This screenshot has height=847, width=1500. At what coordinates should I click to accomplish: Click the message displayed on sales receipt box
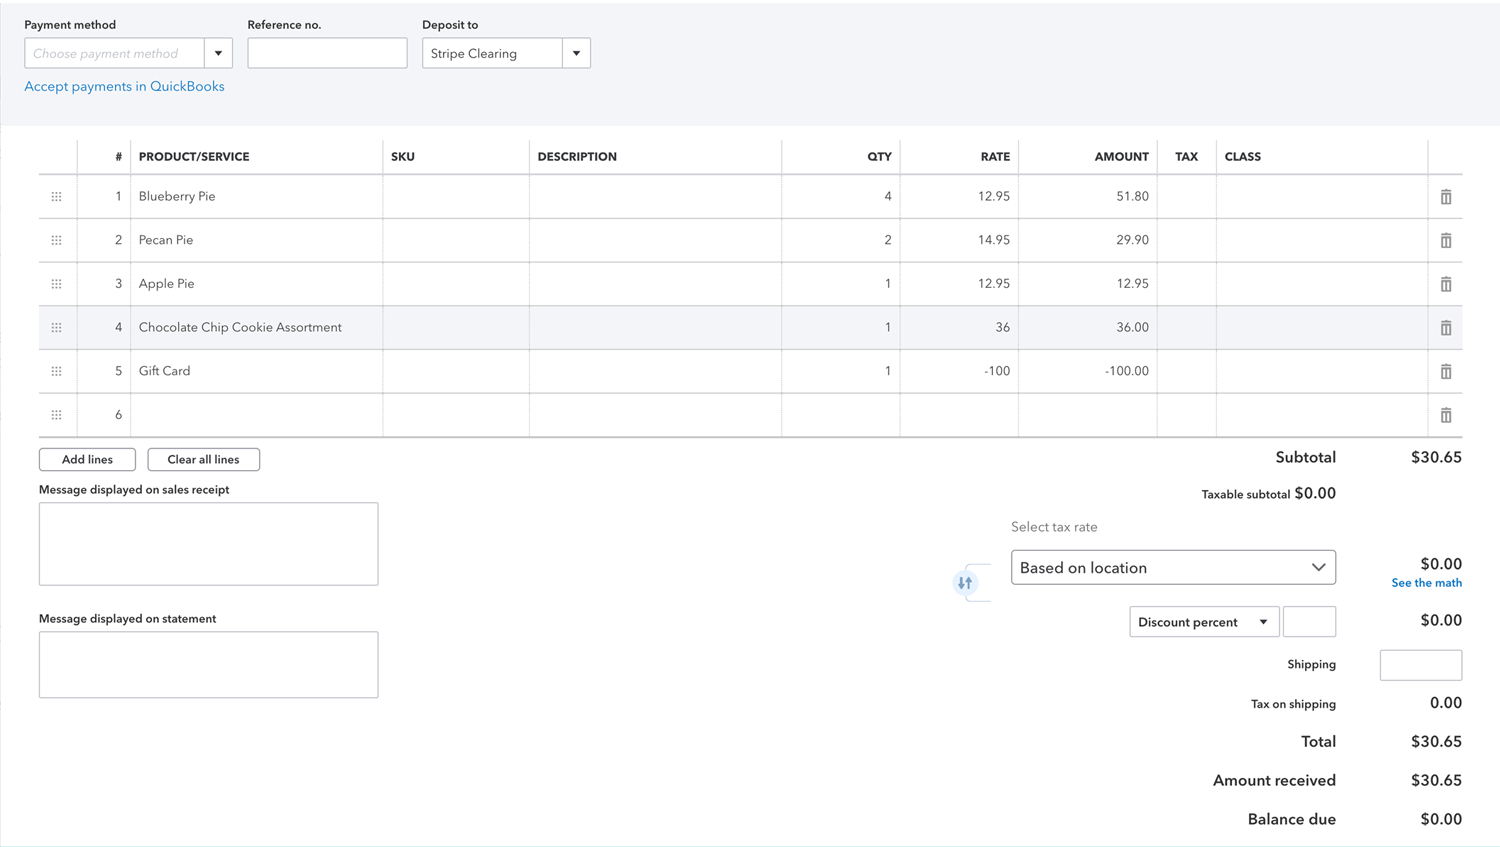pyautogui.click(x=208, y=544)
